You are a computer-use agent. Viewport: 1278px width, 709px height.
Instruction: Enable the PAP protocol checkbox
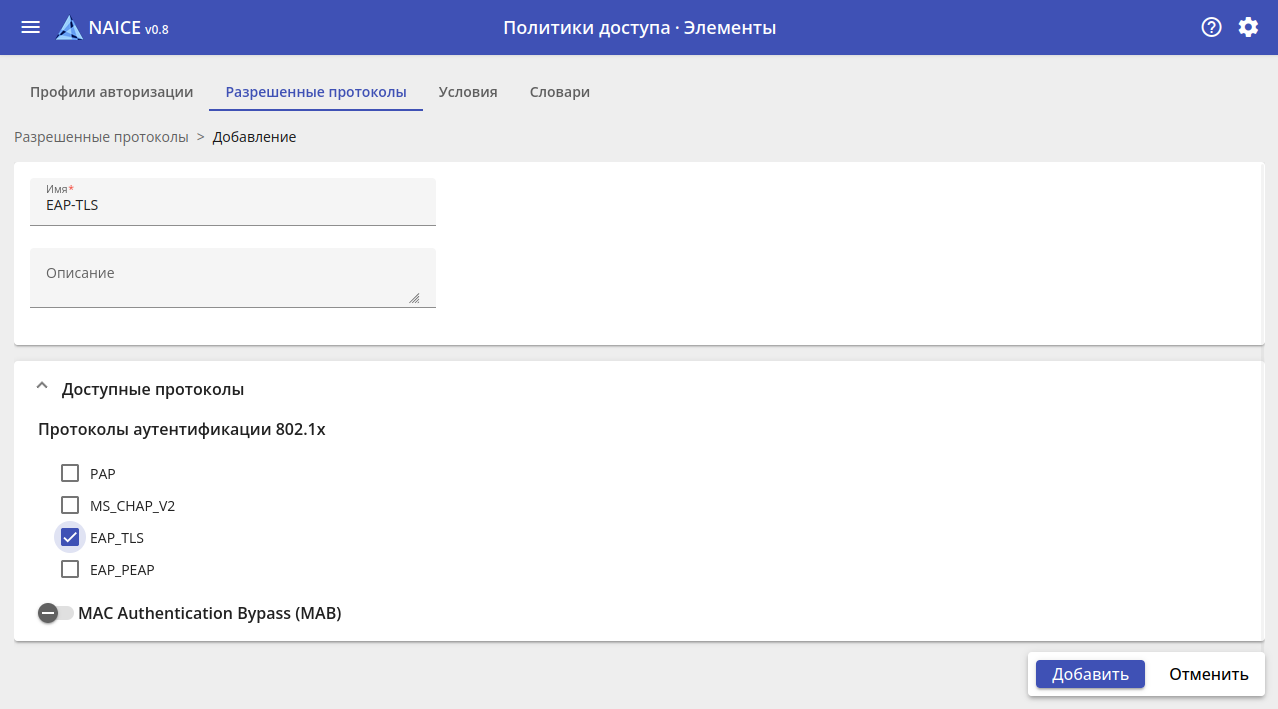point(70,473)
